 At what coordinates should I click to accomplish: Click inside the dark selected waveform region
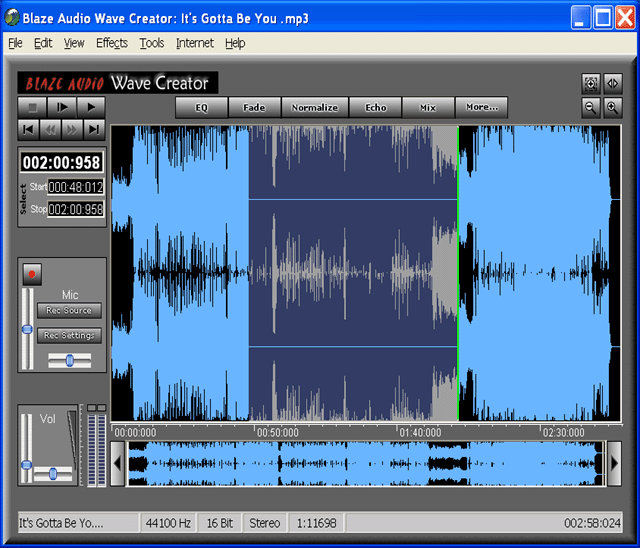coord(353,273)
